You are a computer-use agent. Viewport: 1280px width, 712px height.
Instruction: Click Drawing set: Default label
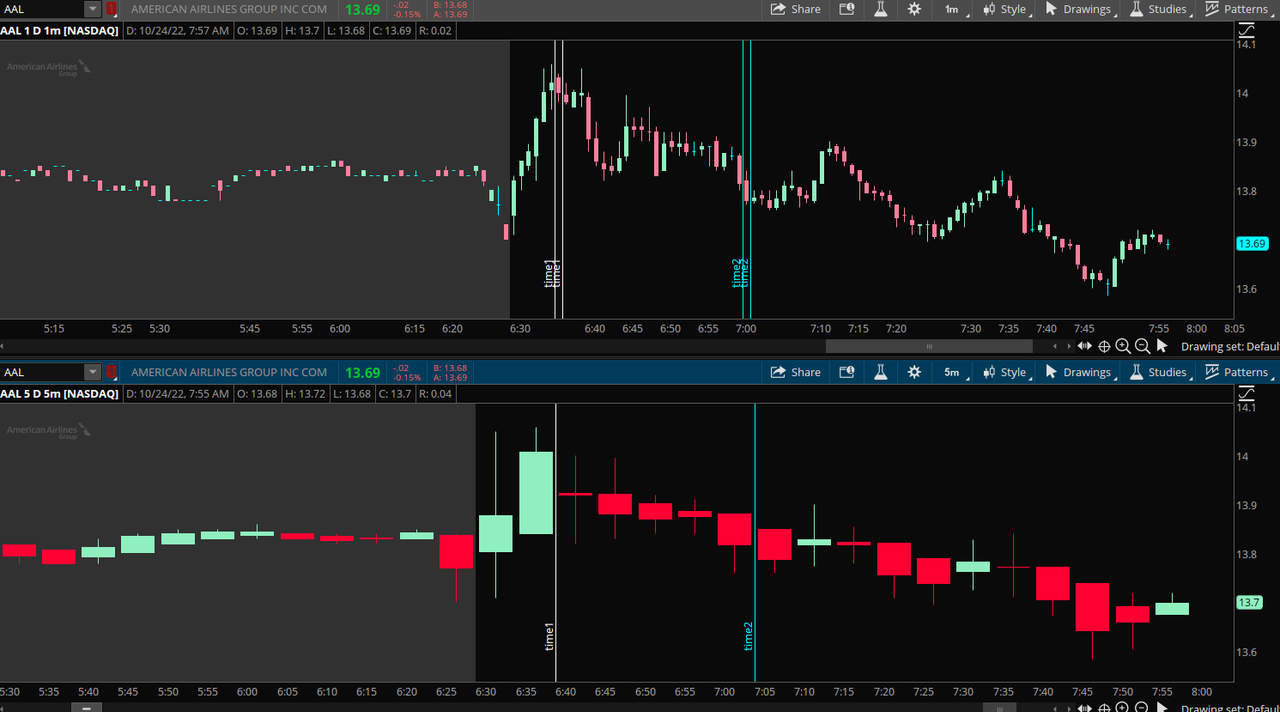[x=1230, y=347]
